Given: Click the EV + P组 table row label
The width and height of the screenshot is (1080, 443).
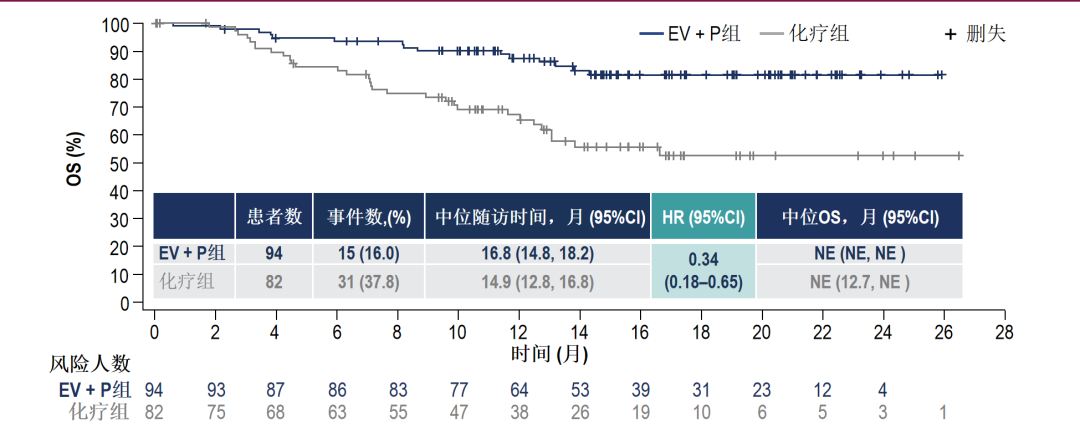Looking at the screenshot, I should [x=194, y=253].
